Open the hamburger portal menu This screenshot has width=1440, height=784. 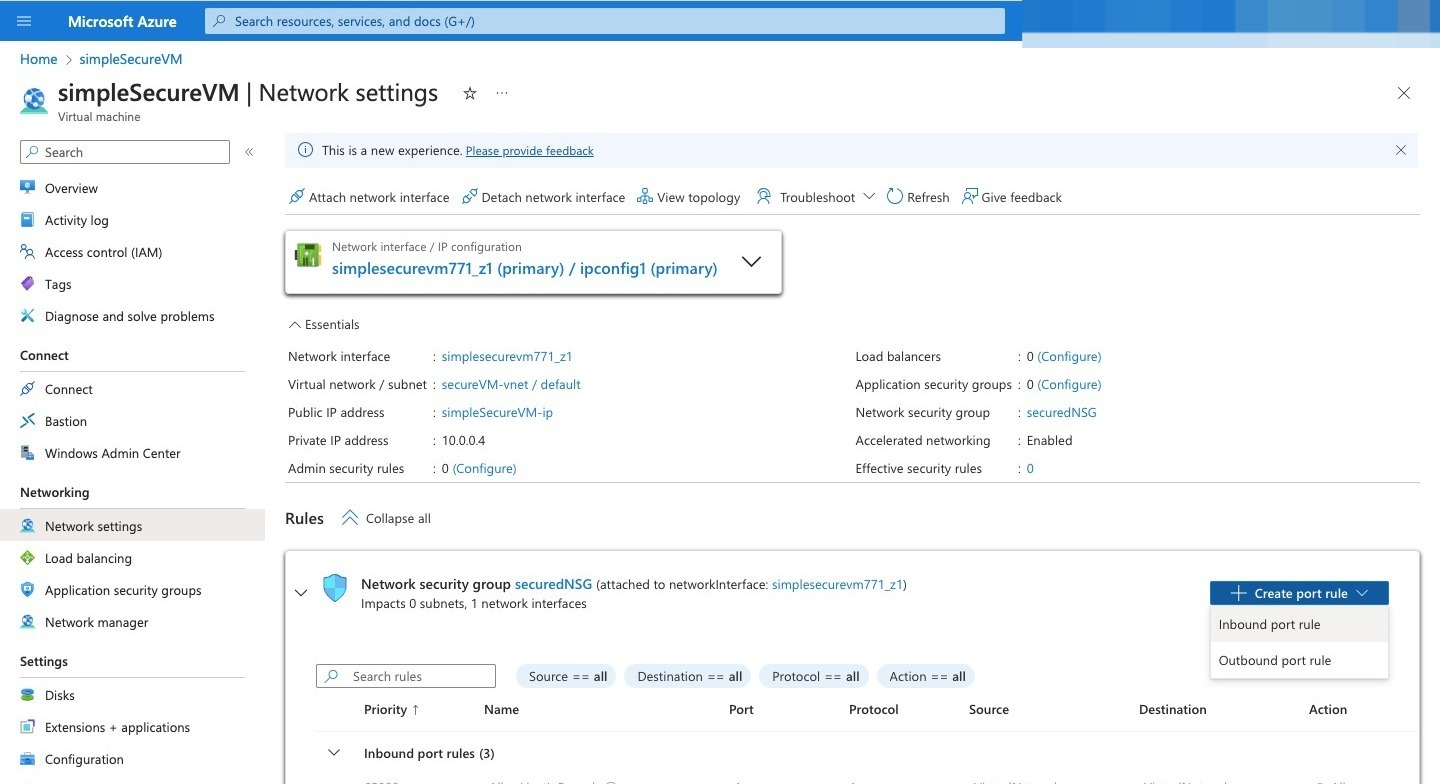tap(24, 21)
